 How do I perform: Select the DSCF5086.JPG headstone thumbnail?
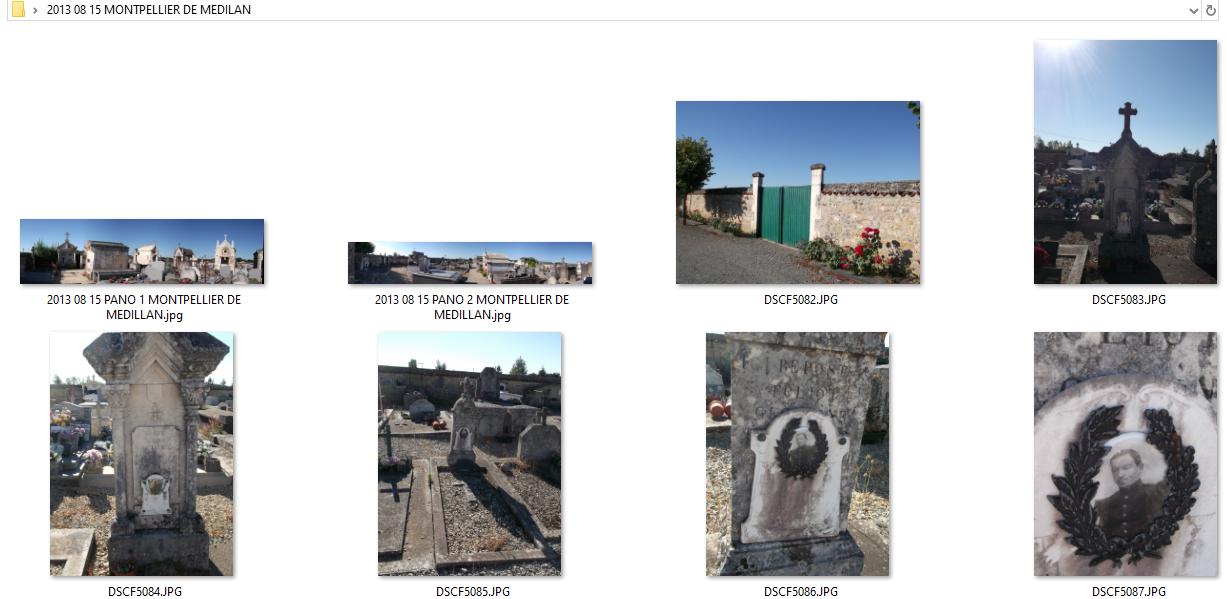coord(798,454)
